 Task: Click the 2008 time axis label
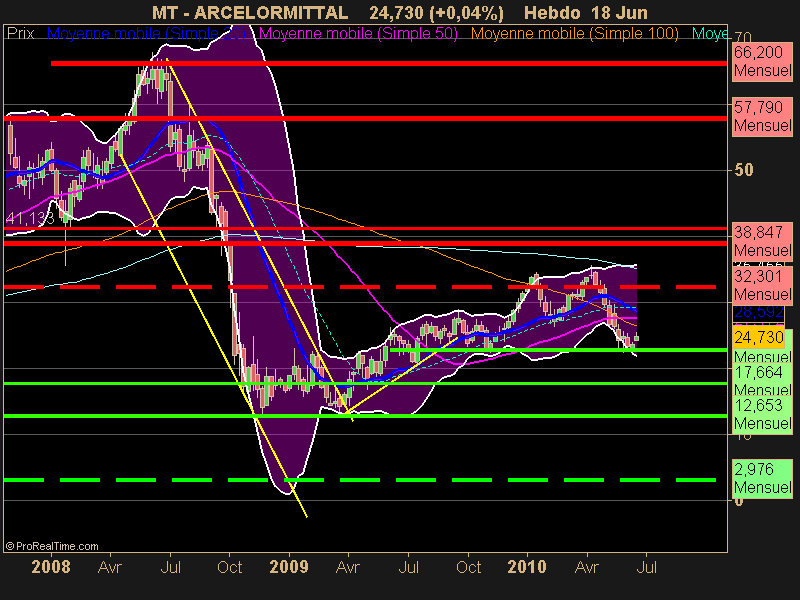pos(51,567)
